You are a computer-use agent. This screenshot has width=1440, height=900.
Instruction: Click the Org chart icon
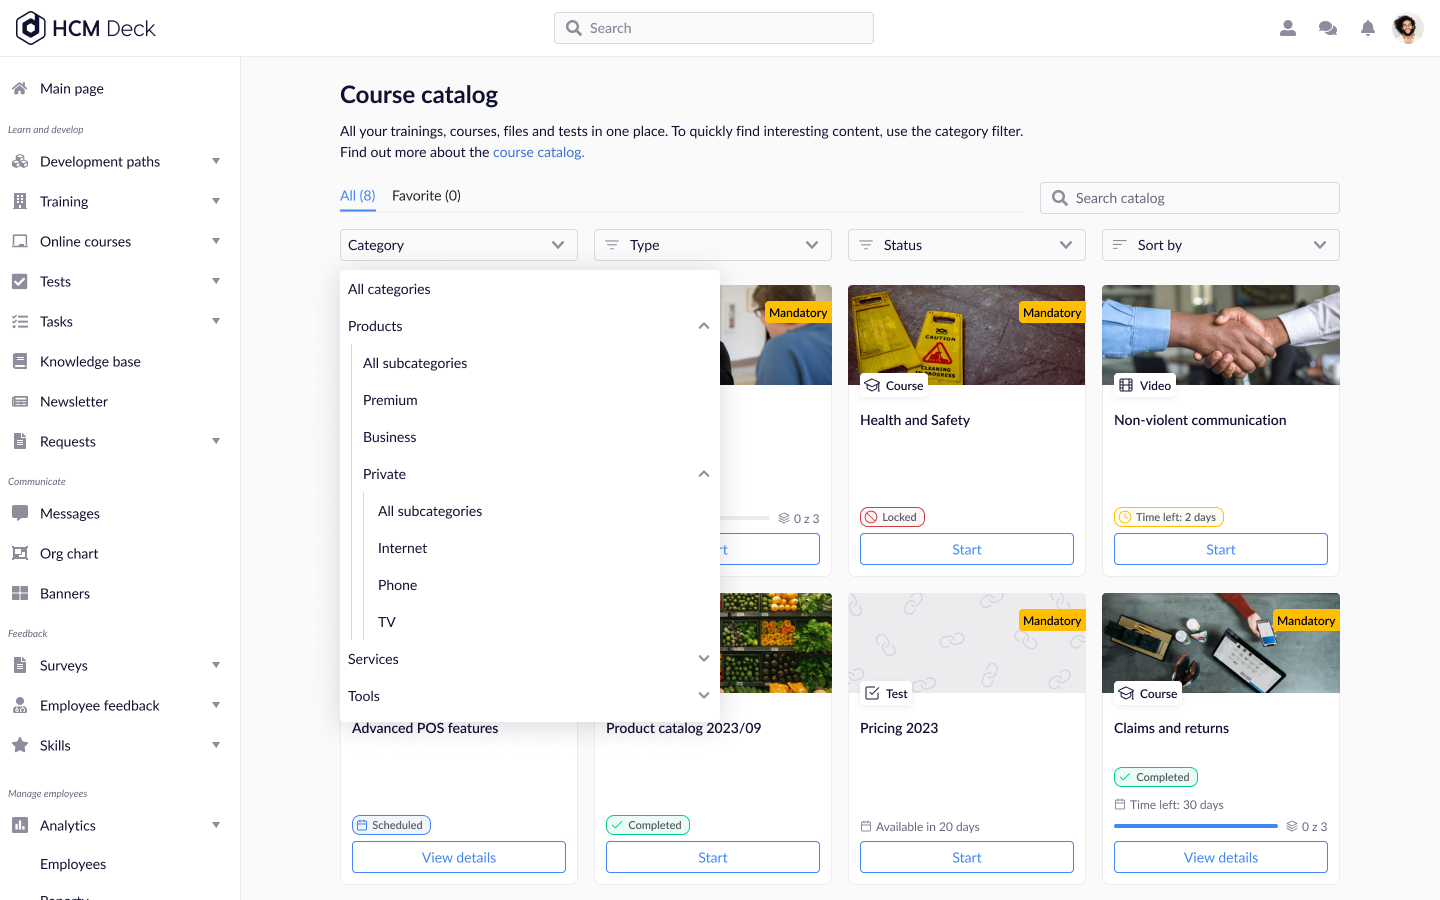point(19,553)
